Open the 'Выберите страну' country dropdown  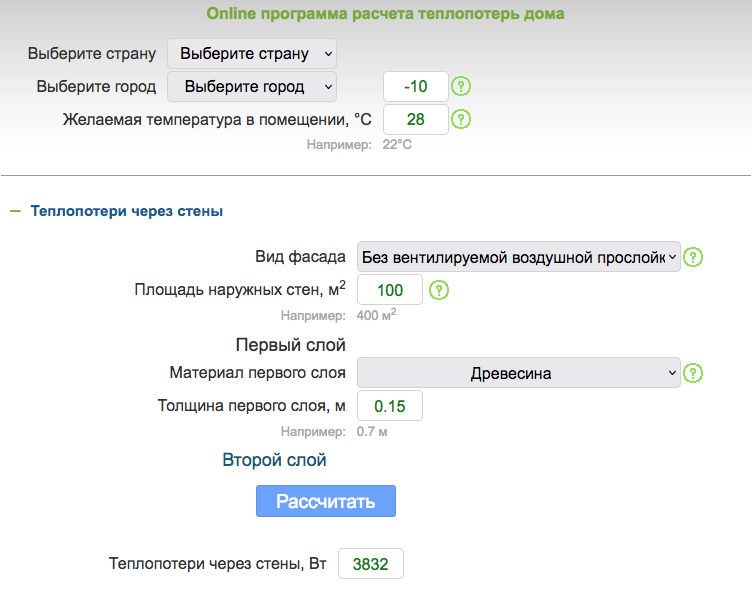click(252, 53)
